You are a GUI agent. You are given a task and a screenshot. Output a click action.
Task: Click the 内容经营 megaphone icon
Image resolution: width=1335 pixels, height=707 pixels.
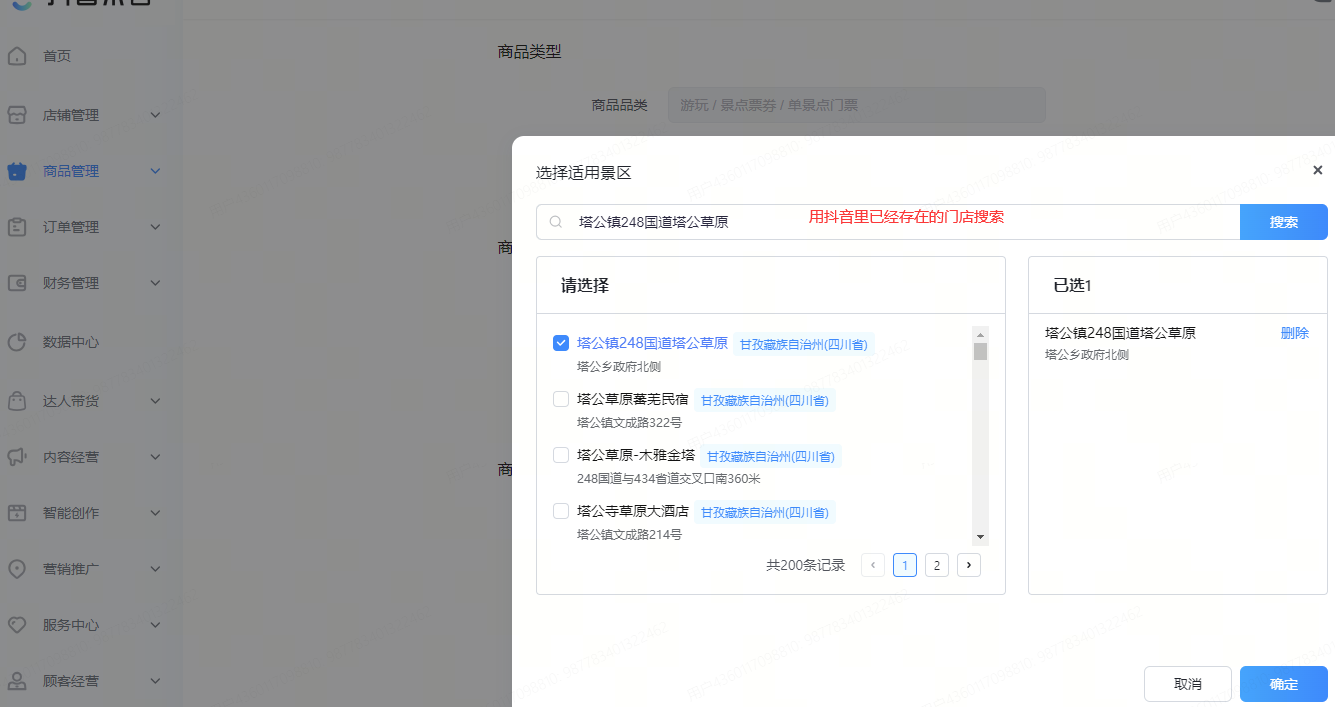(17, 457)
